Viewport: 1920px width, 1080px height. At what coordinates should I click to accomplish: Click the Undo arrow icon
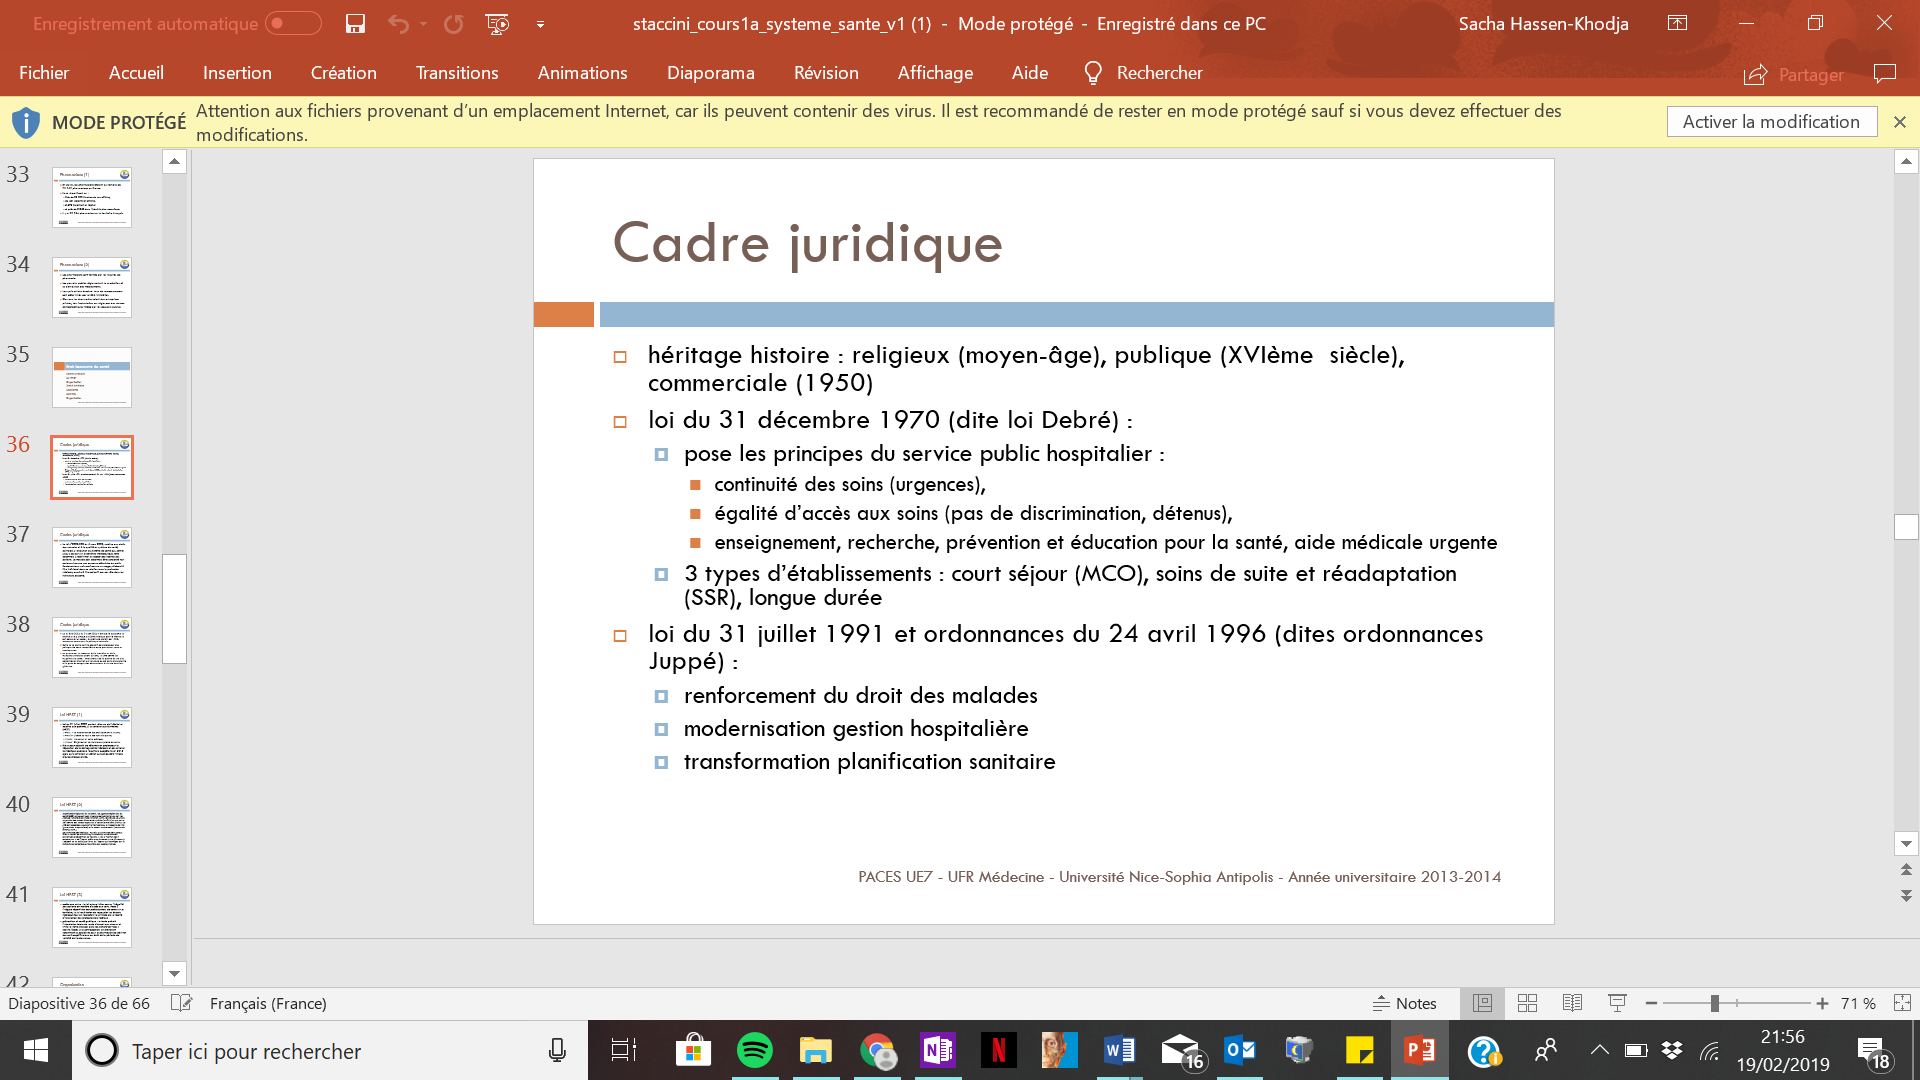click(x=398, y=24)
